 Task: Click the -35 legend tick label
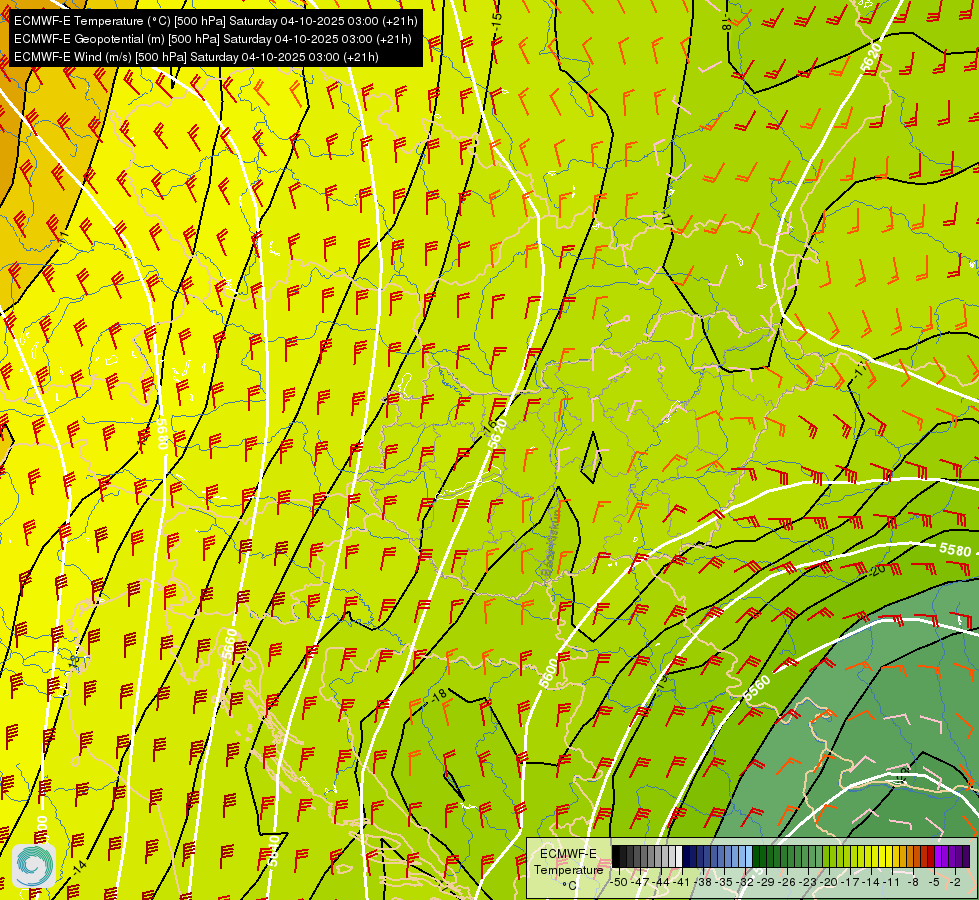[x=724, y=882]
